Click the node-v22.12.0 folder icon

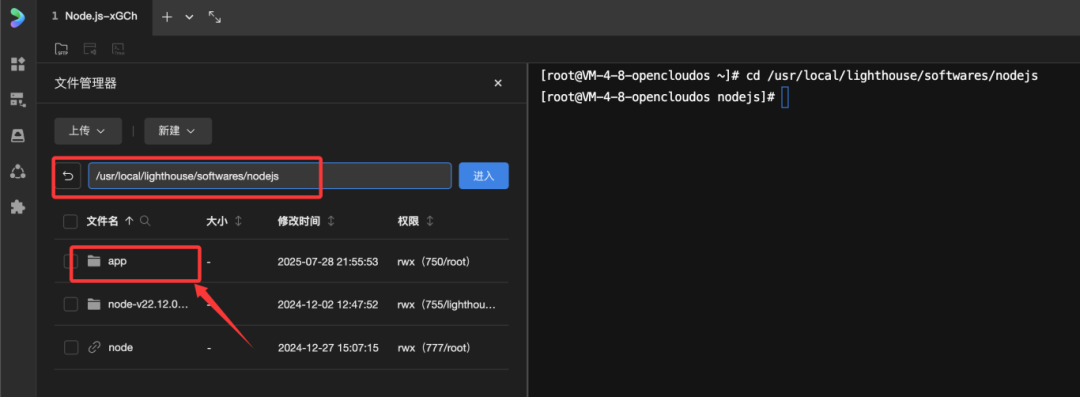[94, 304]
